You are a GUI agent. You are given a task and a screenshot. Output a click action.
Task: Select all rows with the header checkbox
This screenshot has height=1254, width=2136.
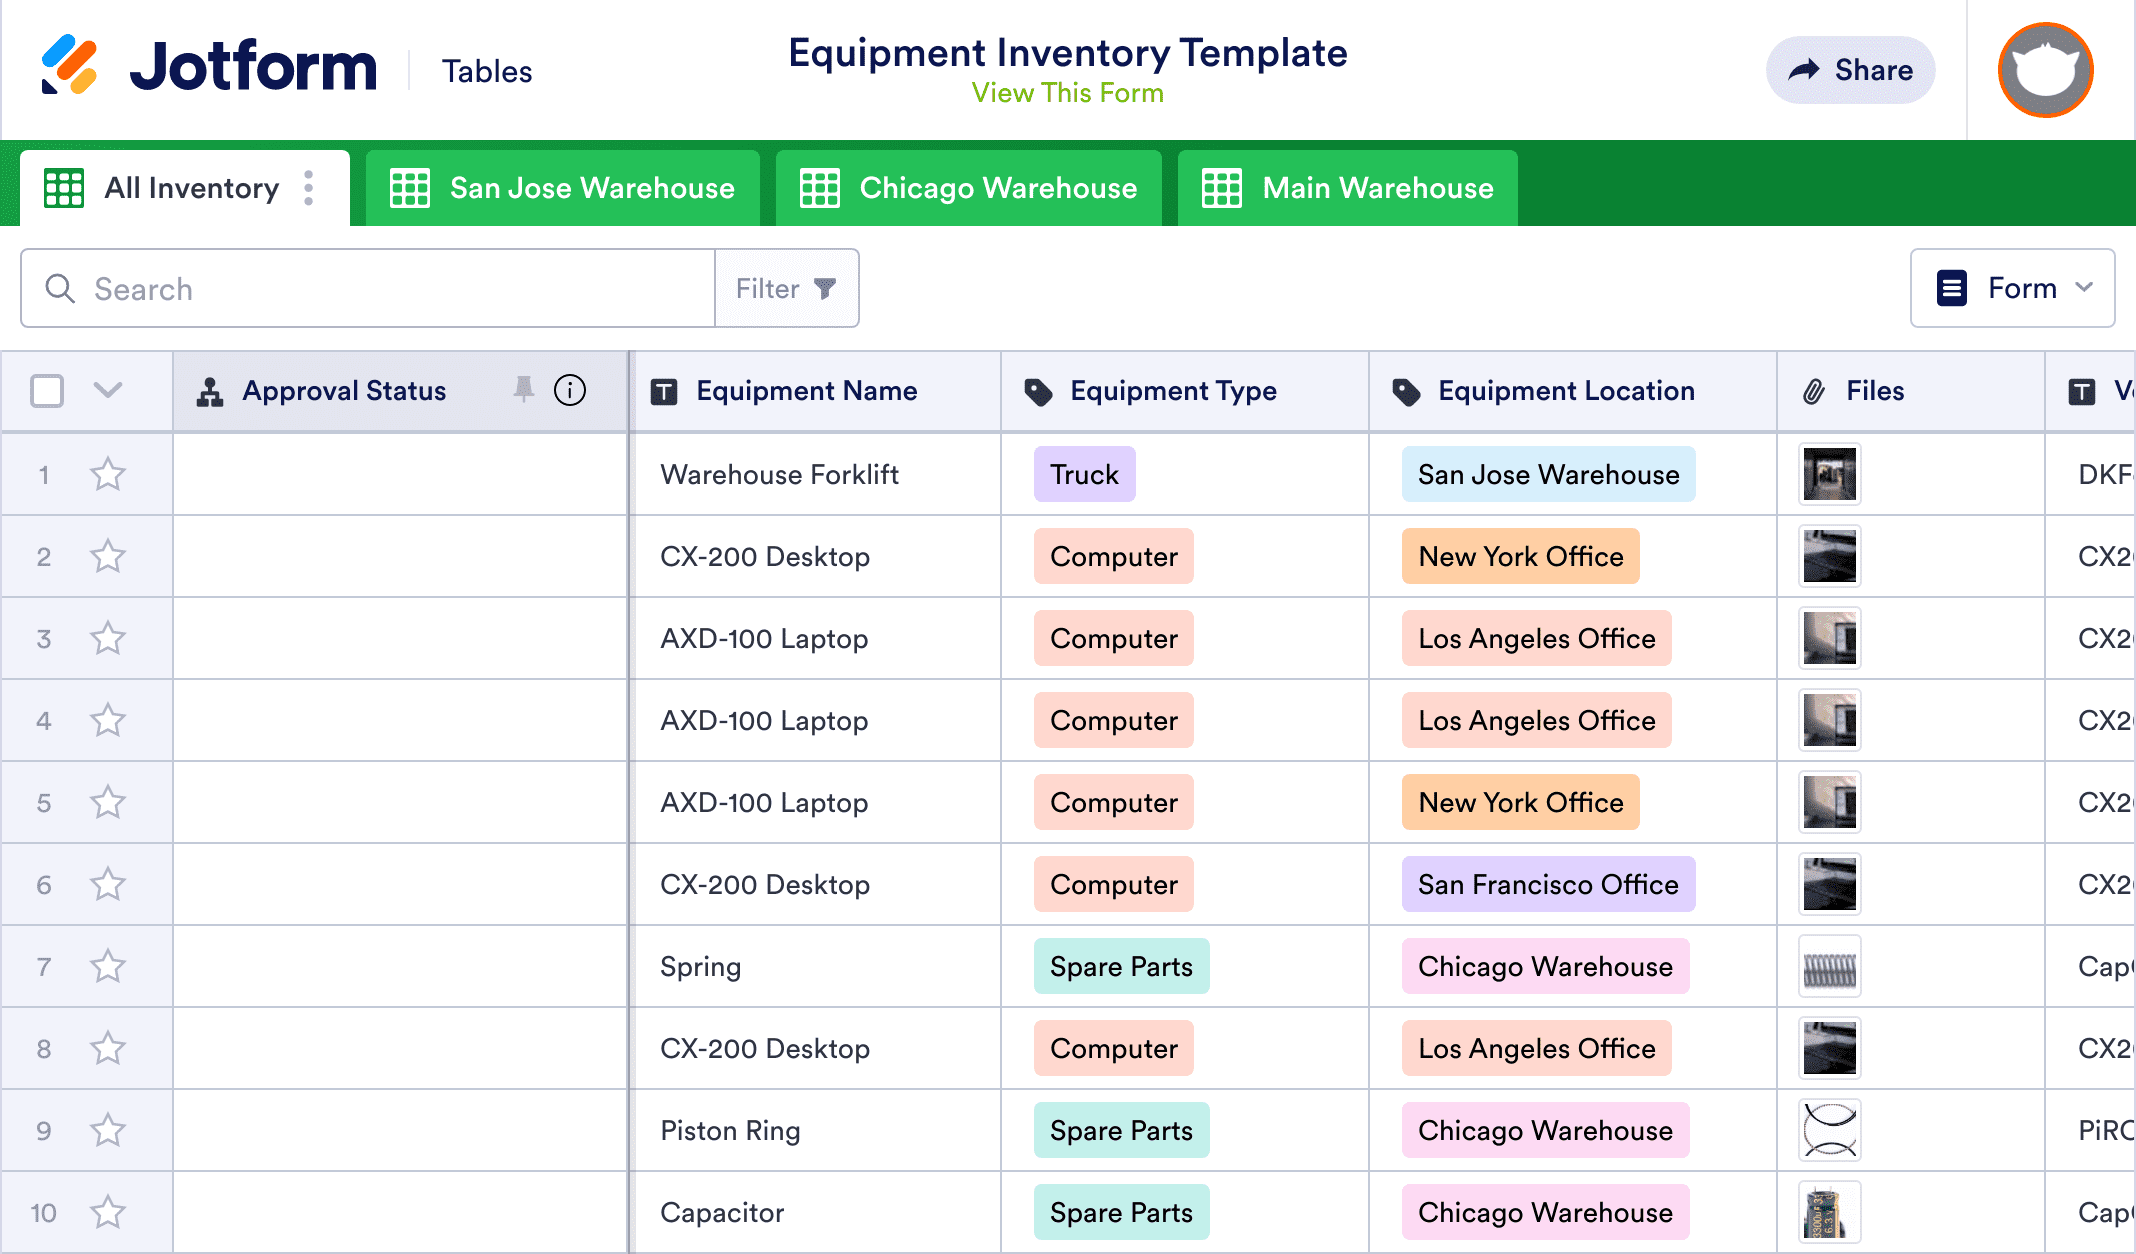(45, 391)
